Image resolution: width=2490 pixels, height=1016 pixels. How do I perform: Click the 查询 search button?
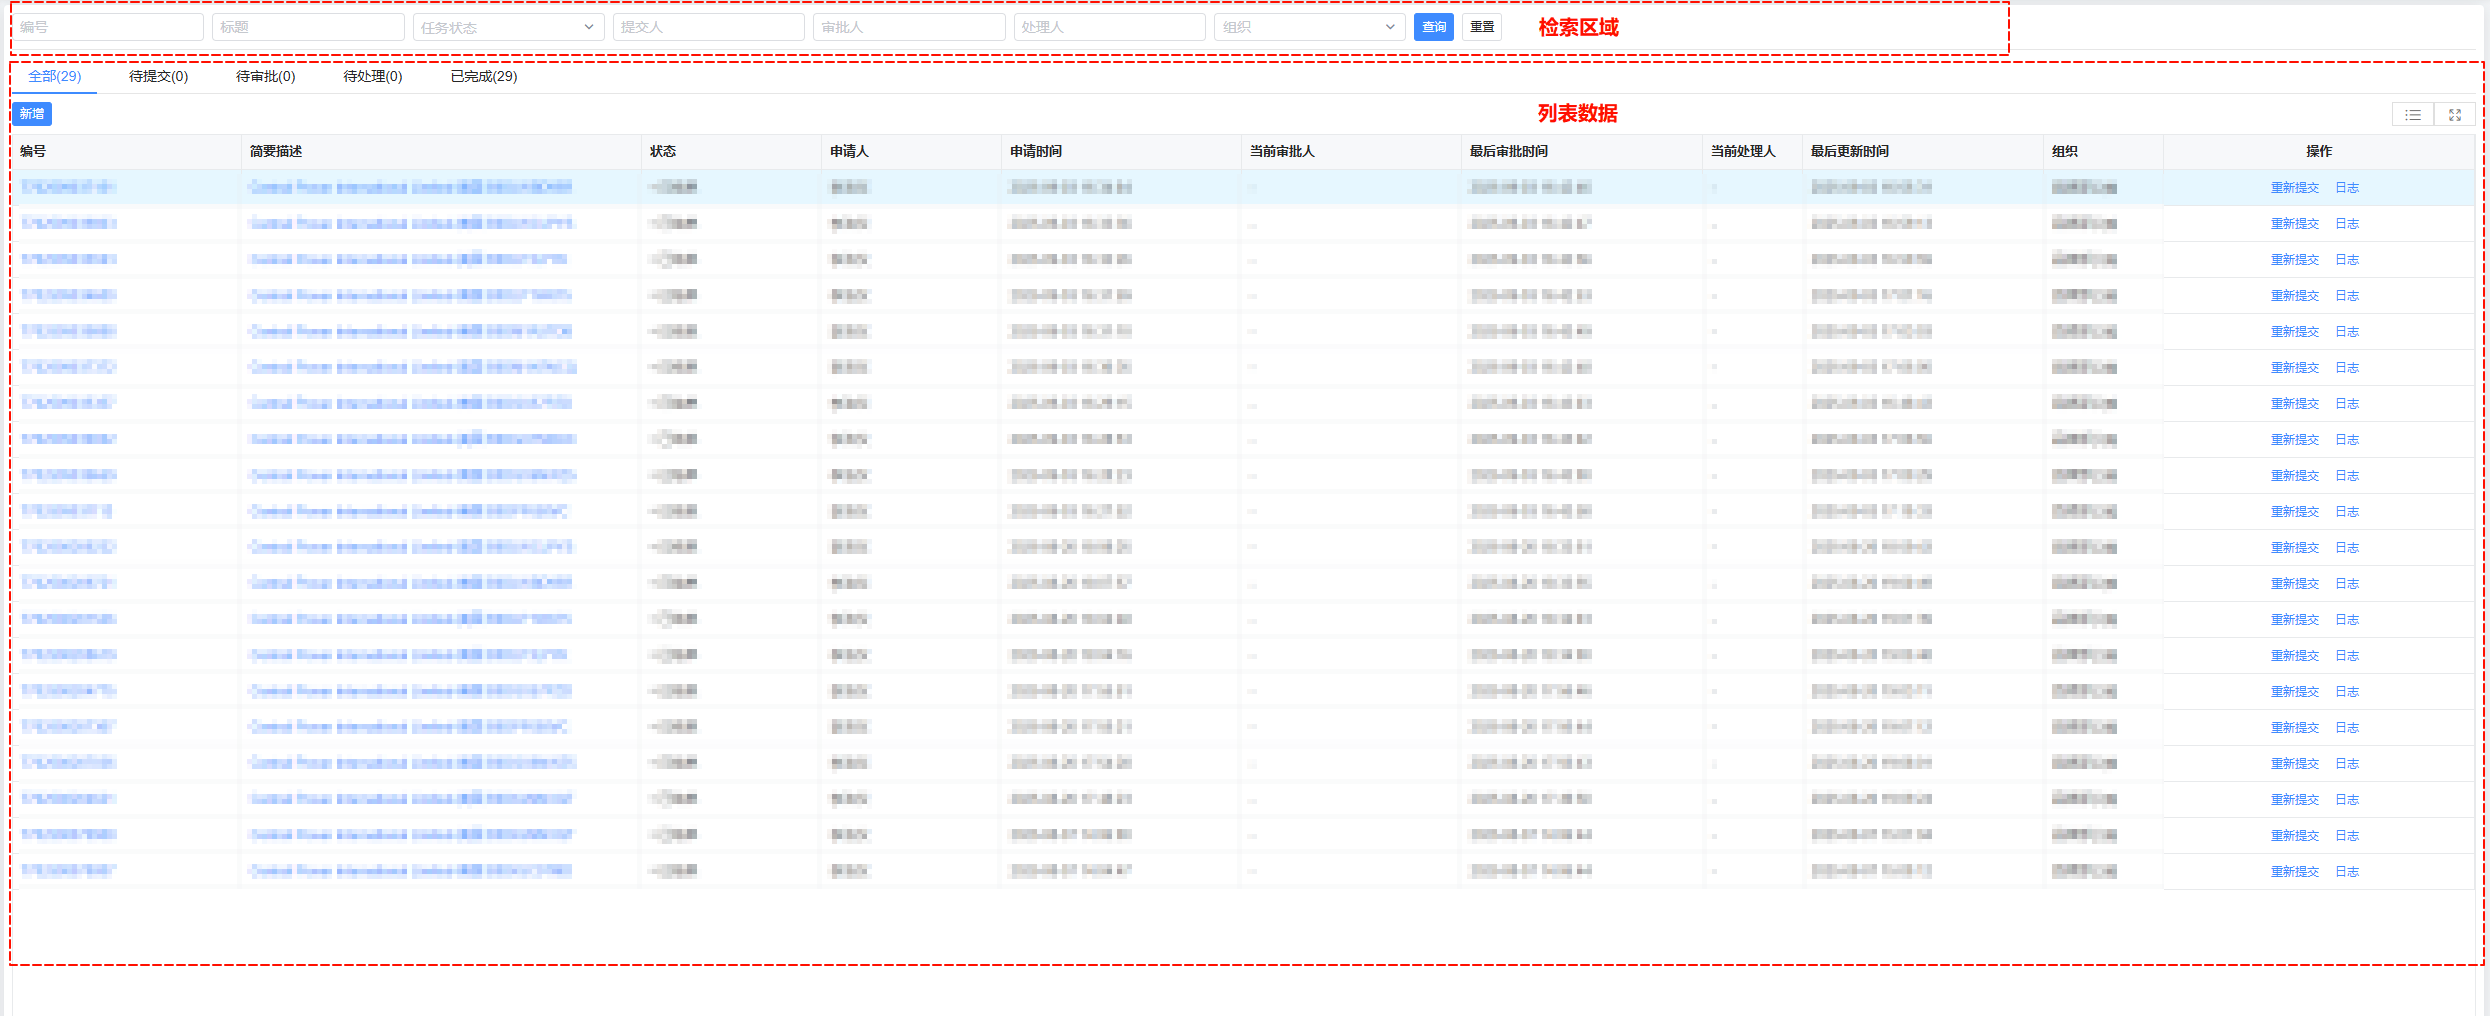(x=1433, y=27)
